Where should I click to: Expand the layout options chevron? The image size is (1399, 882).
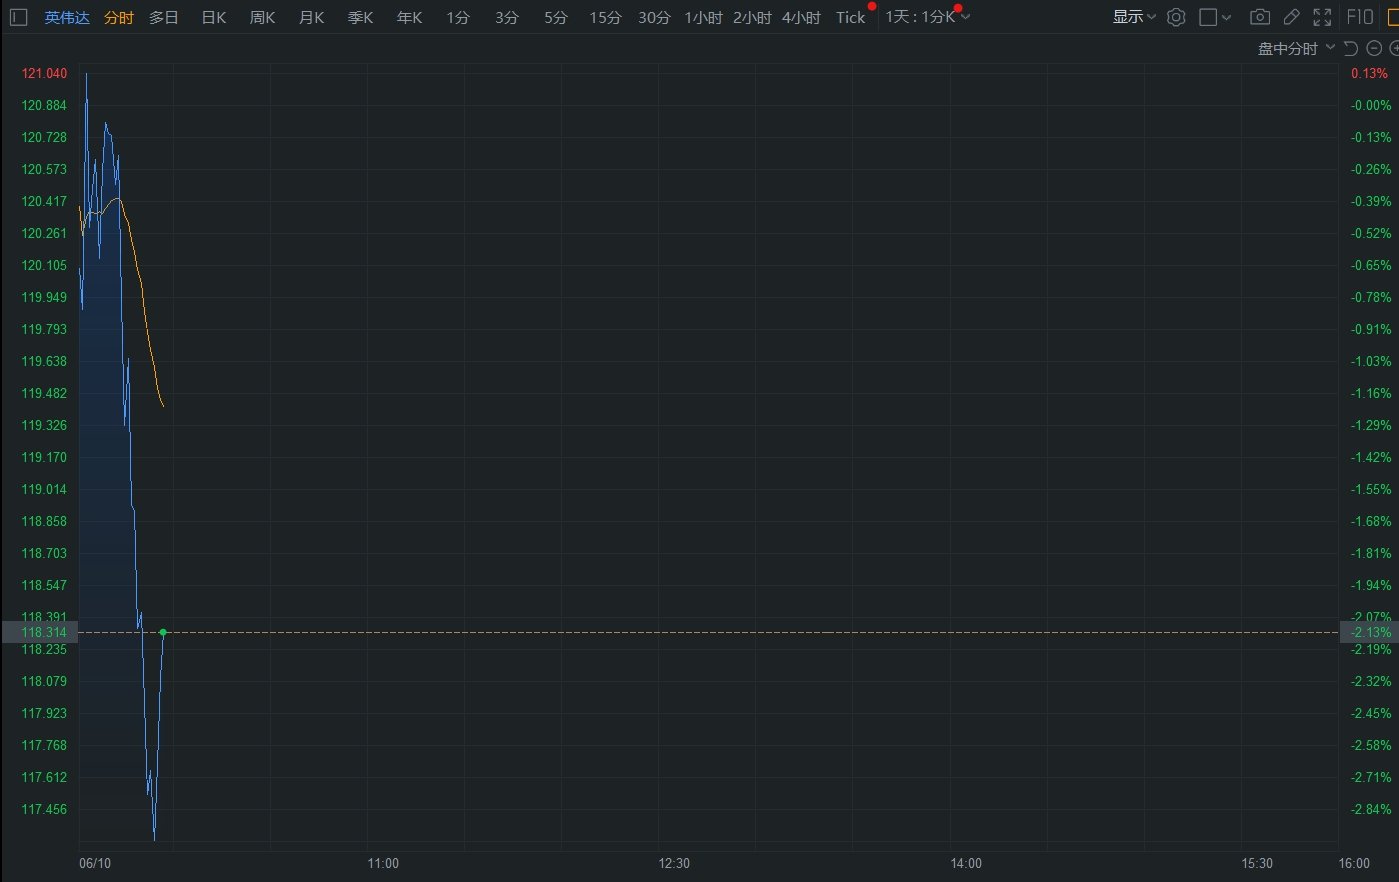(1227, 17)
